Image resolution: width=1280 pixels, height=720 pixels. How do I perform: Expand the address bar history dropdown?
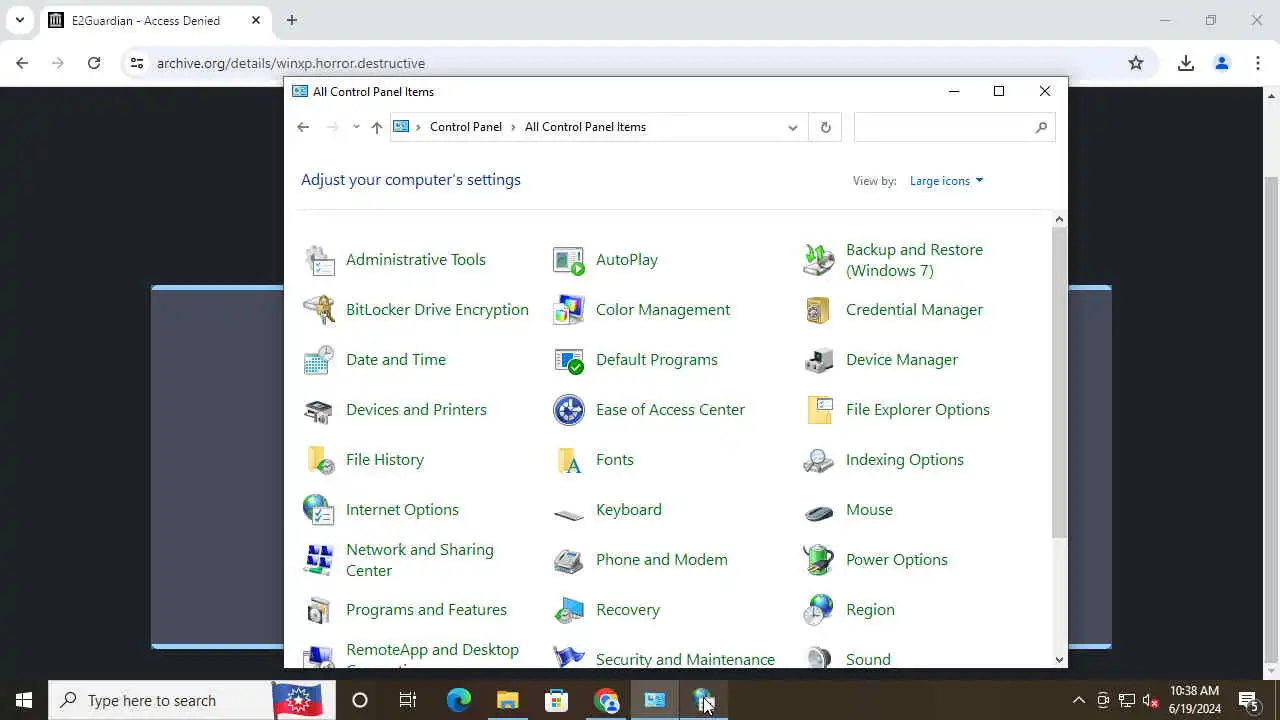click(792, 127)
